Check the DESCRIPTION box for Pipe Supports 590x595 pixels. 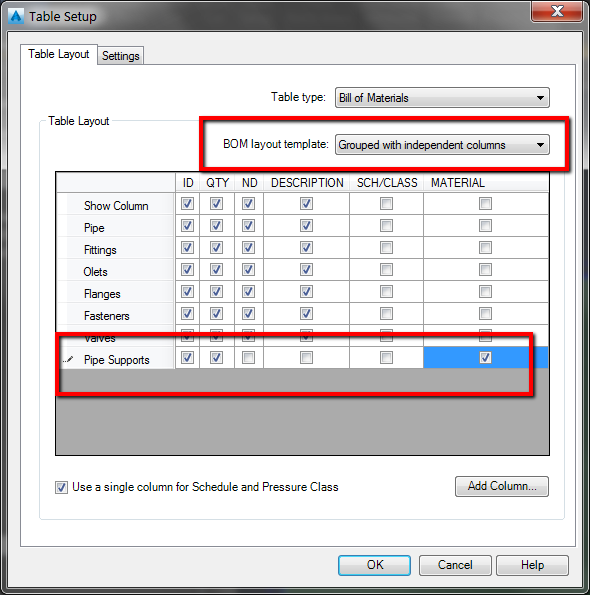(x=306, y=357)
